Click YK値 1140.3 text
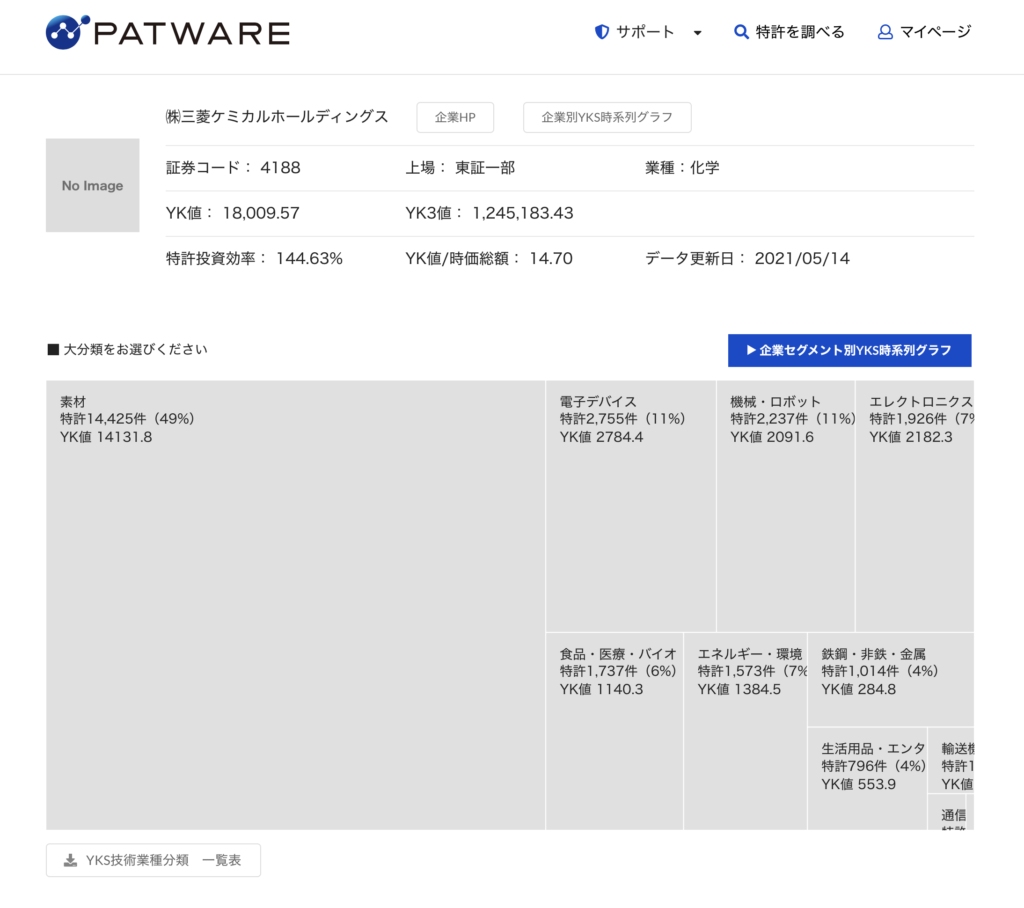1024x908 pixels. (601, 689)
